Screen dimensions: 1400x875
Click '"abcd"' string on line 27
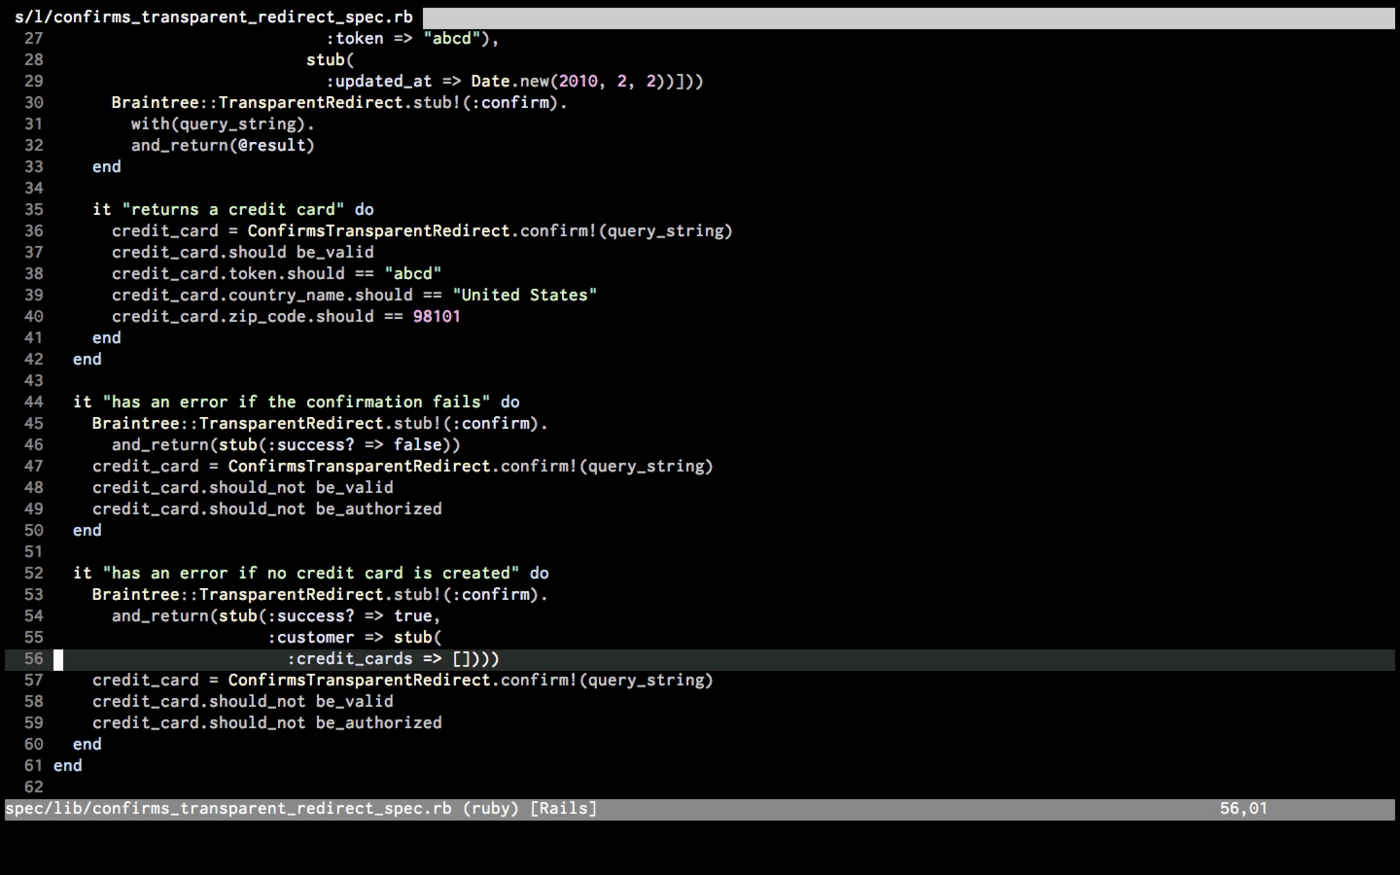(452, 38)
